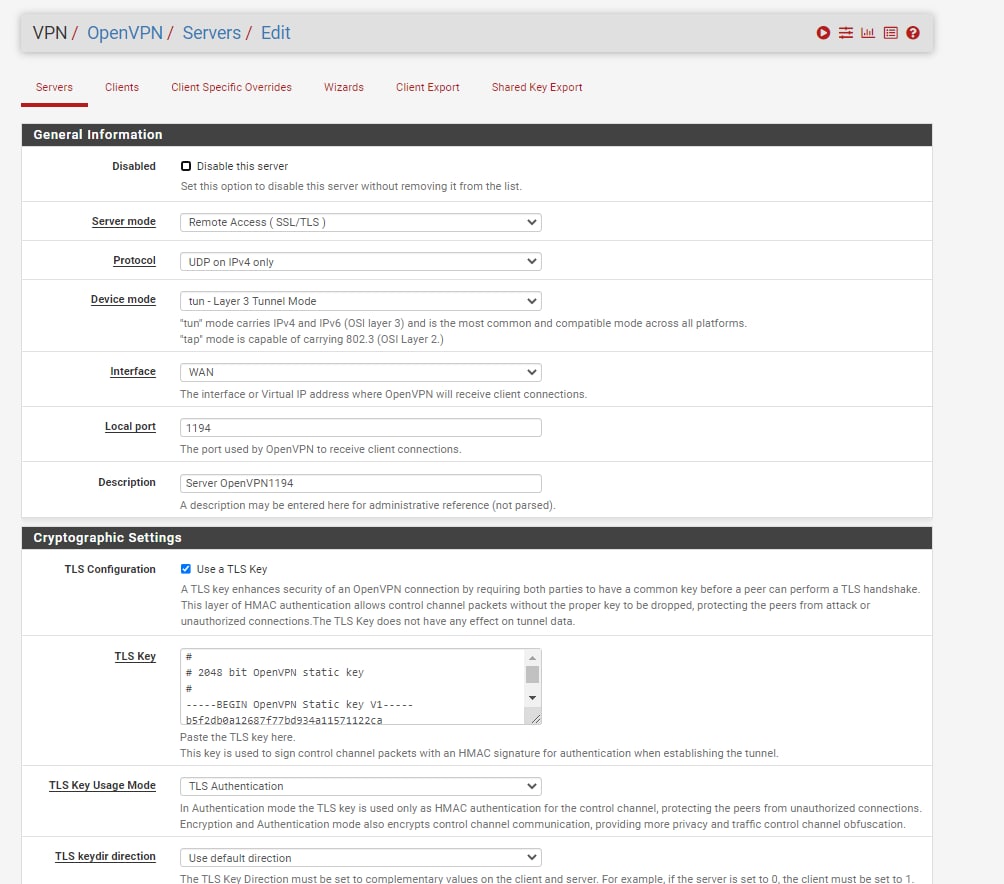Click the Disabled field label

134,166
